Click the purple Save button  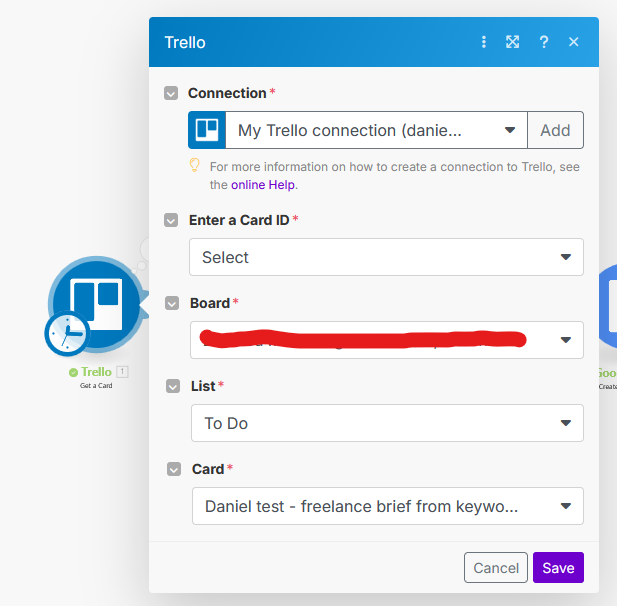(x=558, y=567)
